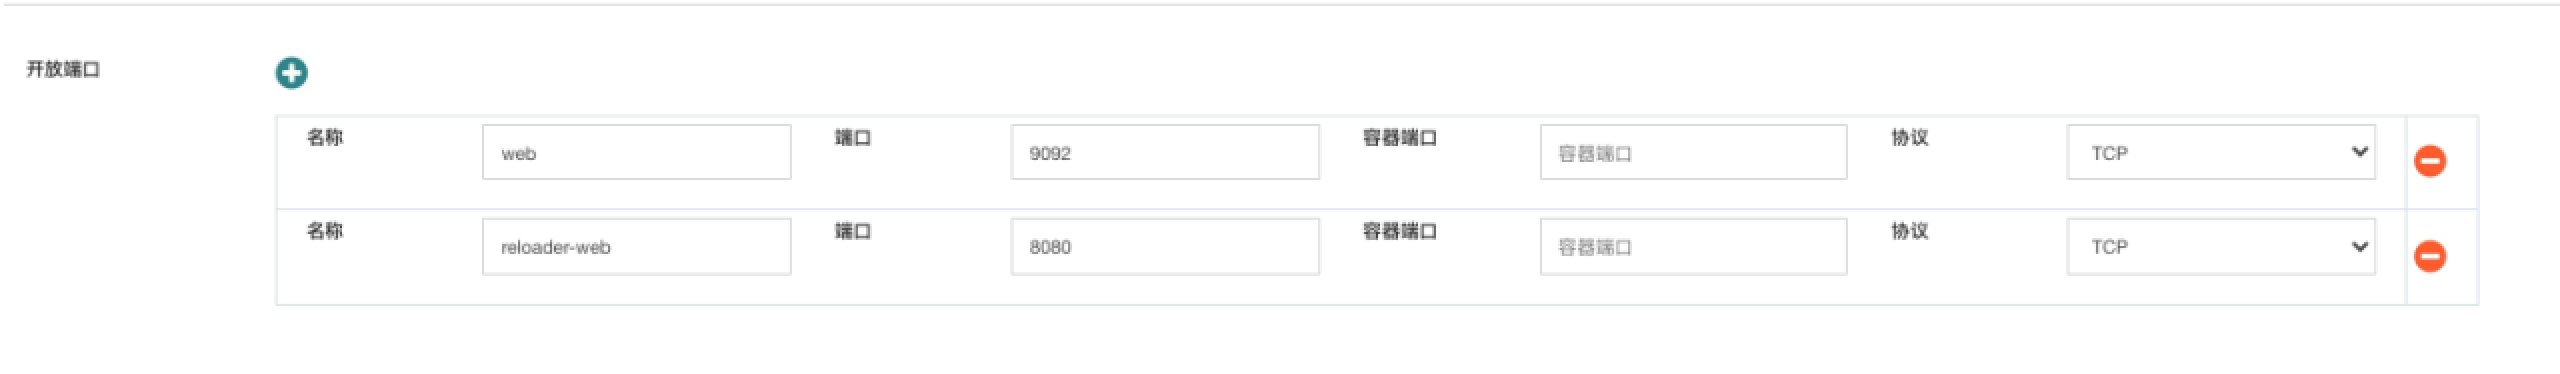Image resolution: width=2560 pixels, height=374 pixels.
Task: Expand the TCP dropdown in the reloader-web row
Action: (2221, 246)
